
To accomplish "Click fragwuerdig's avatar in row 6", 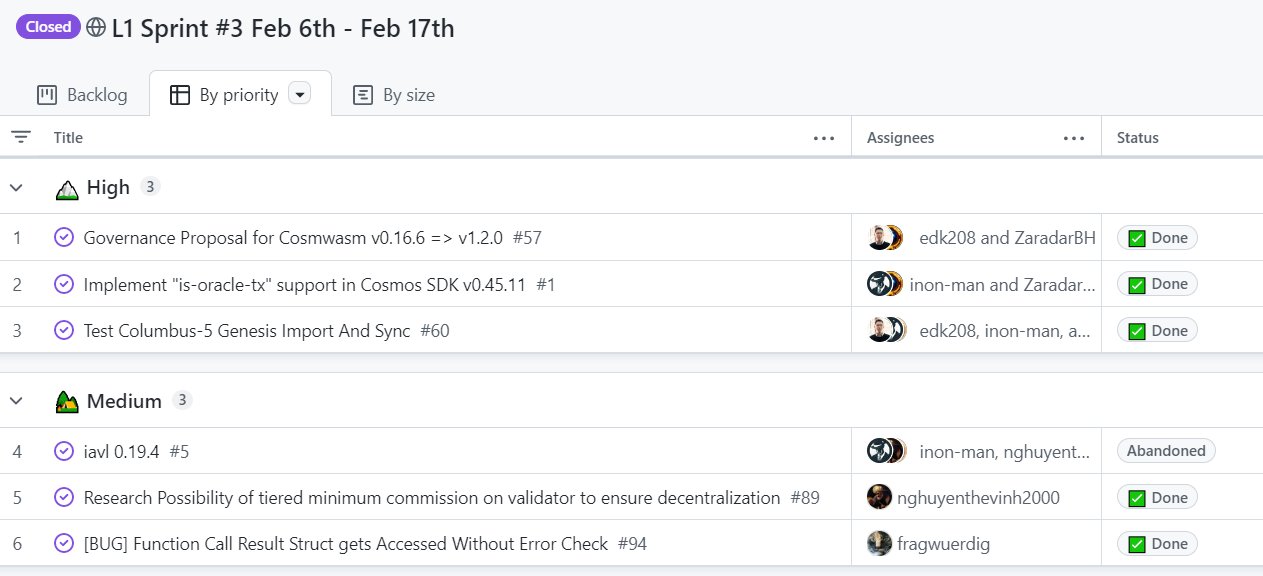I will [879, 544].
